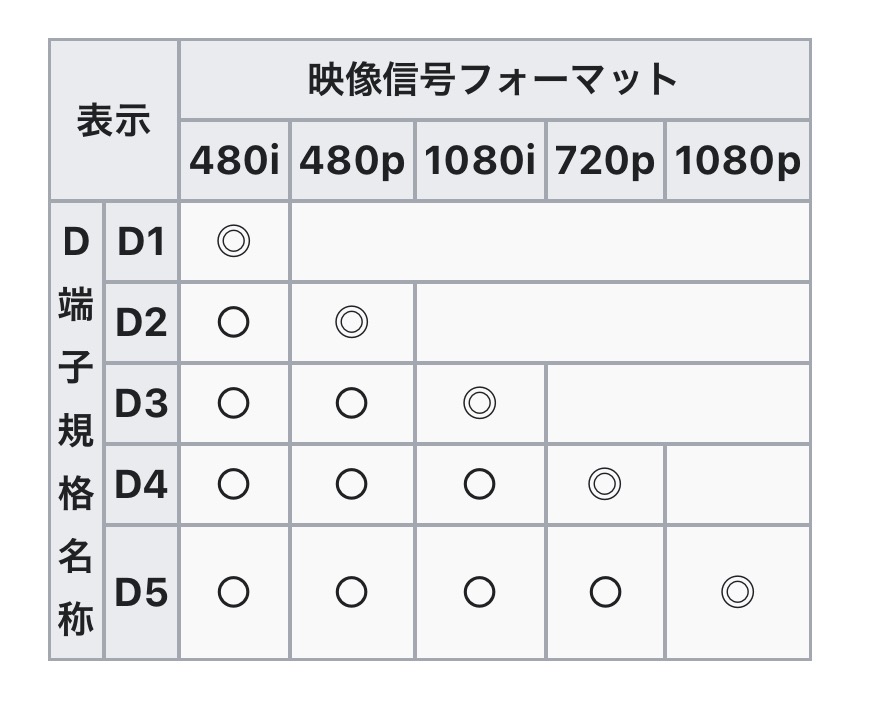This screenshot has height=705, width=879.
Task: Click the 表示 header cell
Action: (114, 120)
